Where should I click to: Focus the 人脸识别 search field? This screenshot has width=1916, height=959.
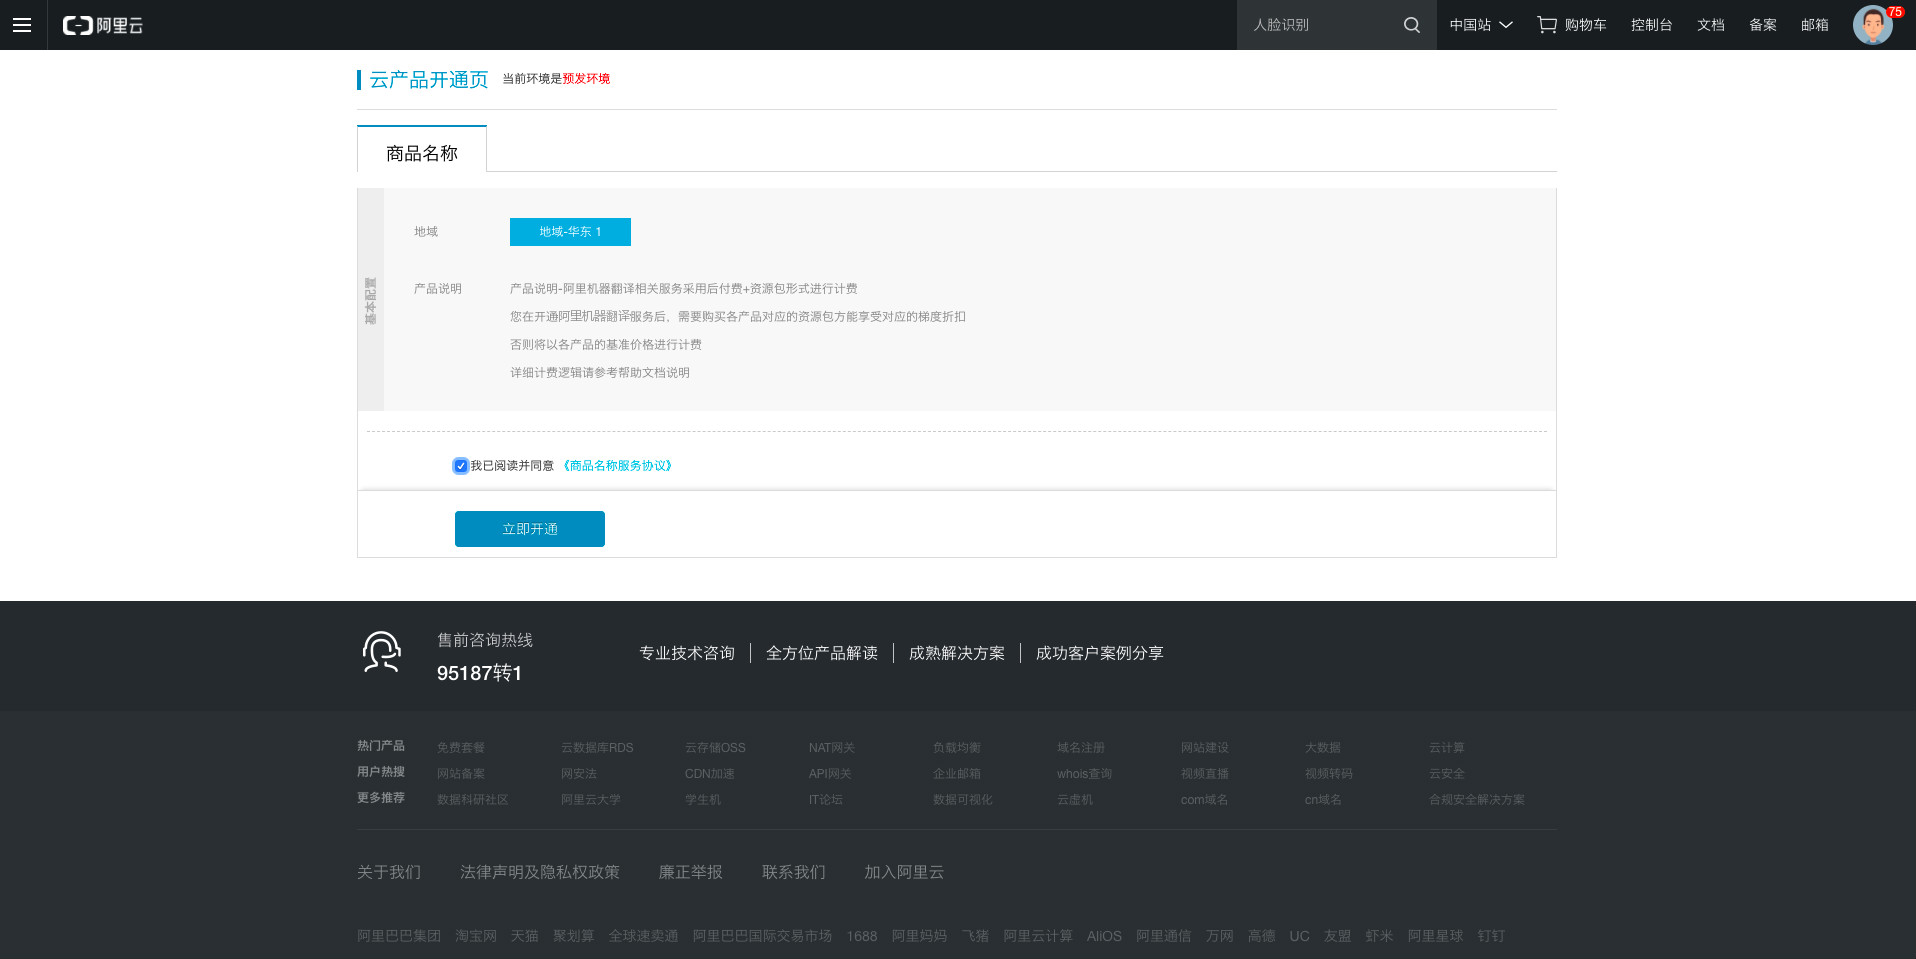(x=1320, y=25)
